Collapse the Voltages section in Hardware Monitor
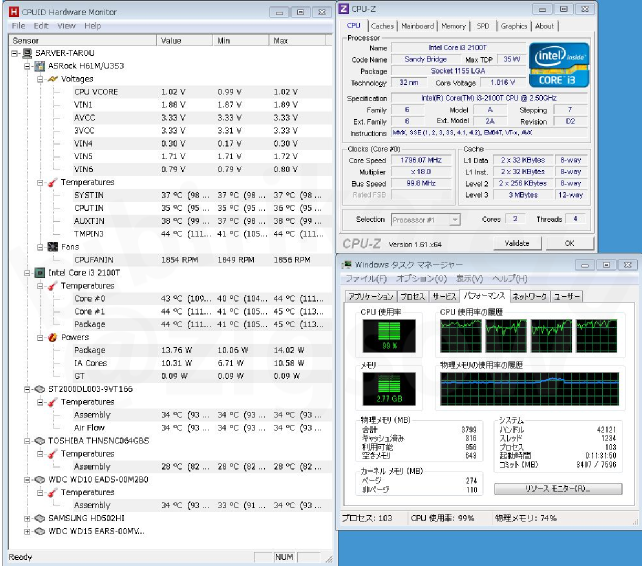The width and height of the screenshot is (642, 566). (x=40, y=79)
